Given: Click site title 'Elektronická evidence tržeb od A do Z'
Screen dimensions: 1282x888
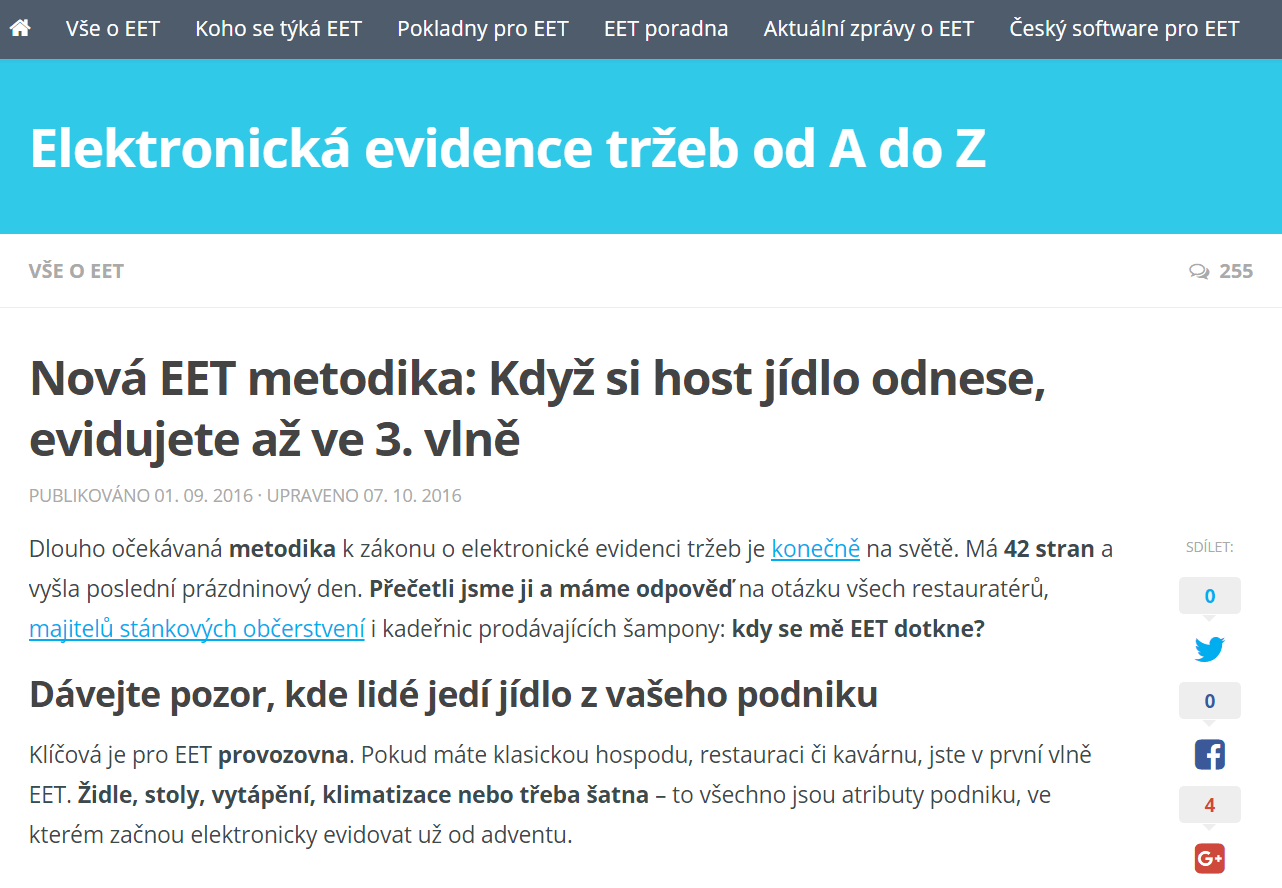Looking at the screenshot, I should 508,148.
